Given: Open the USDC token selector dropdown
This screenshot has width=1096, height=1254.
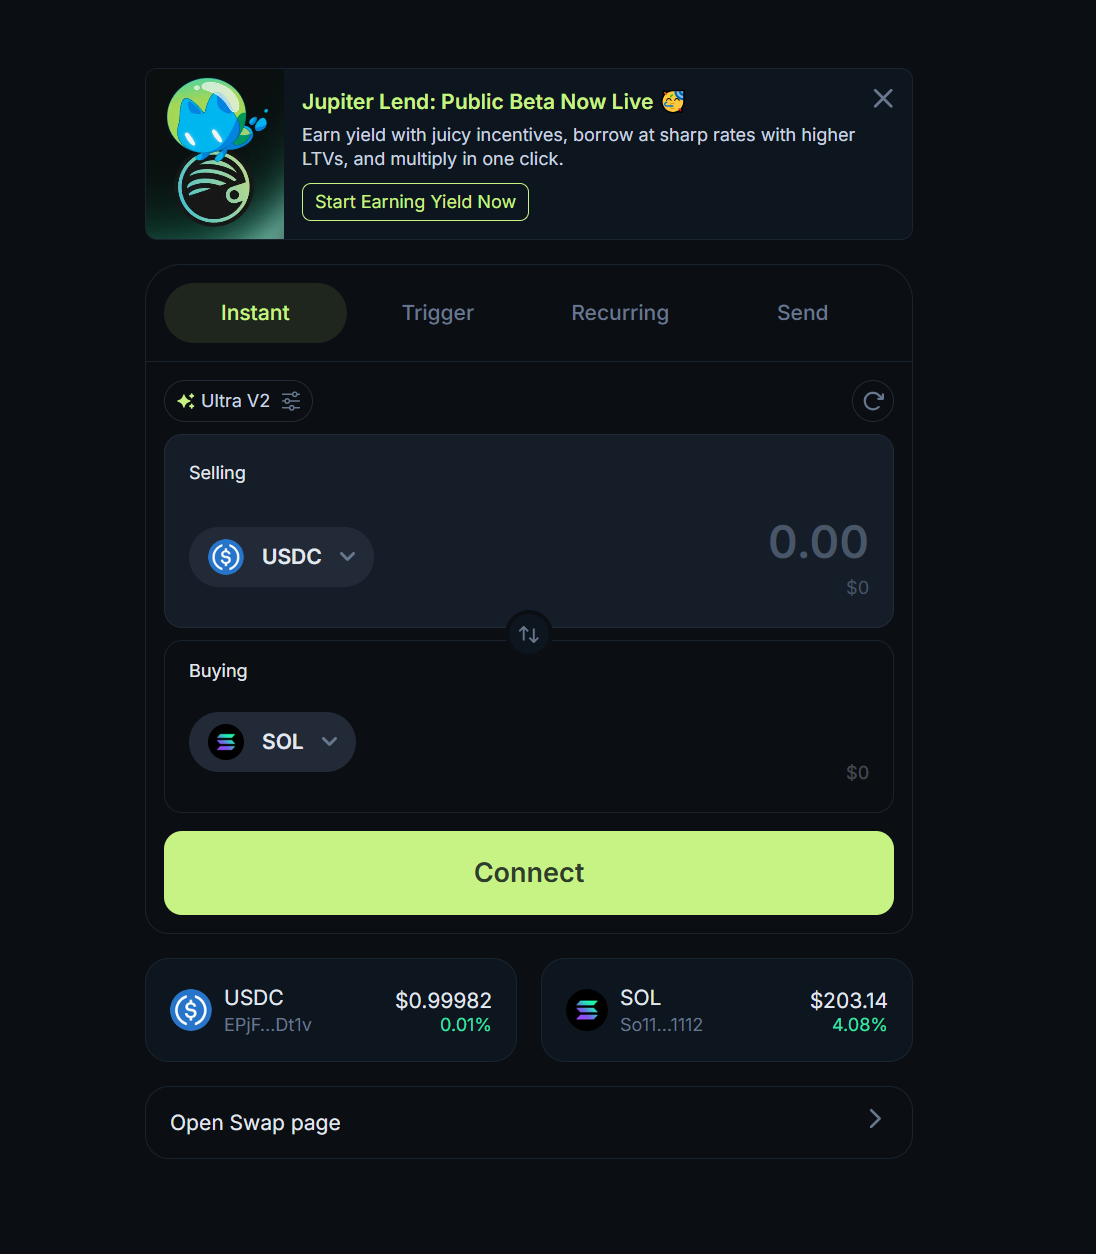Looking at the screenshot, I should pos(347,557).
